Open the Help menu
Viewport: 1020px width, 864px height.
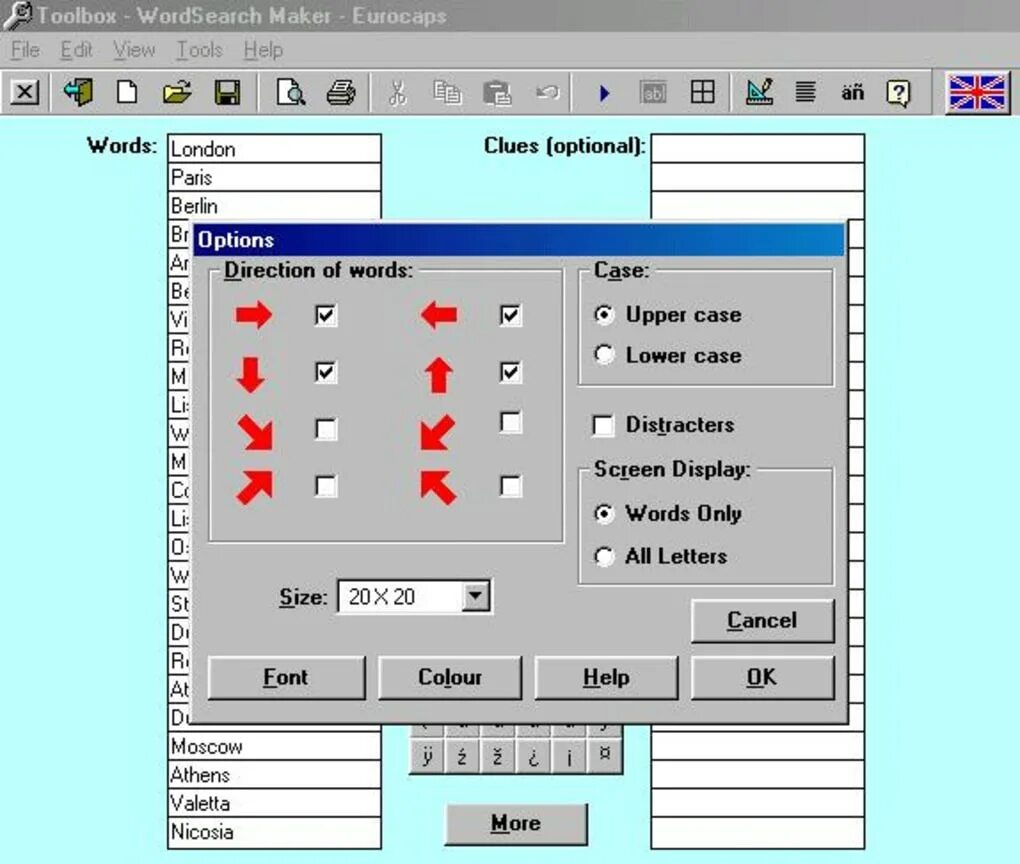tap(263, 50)
